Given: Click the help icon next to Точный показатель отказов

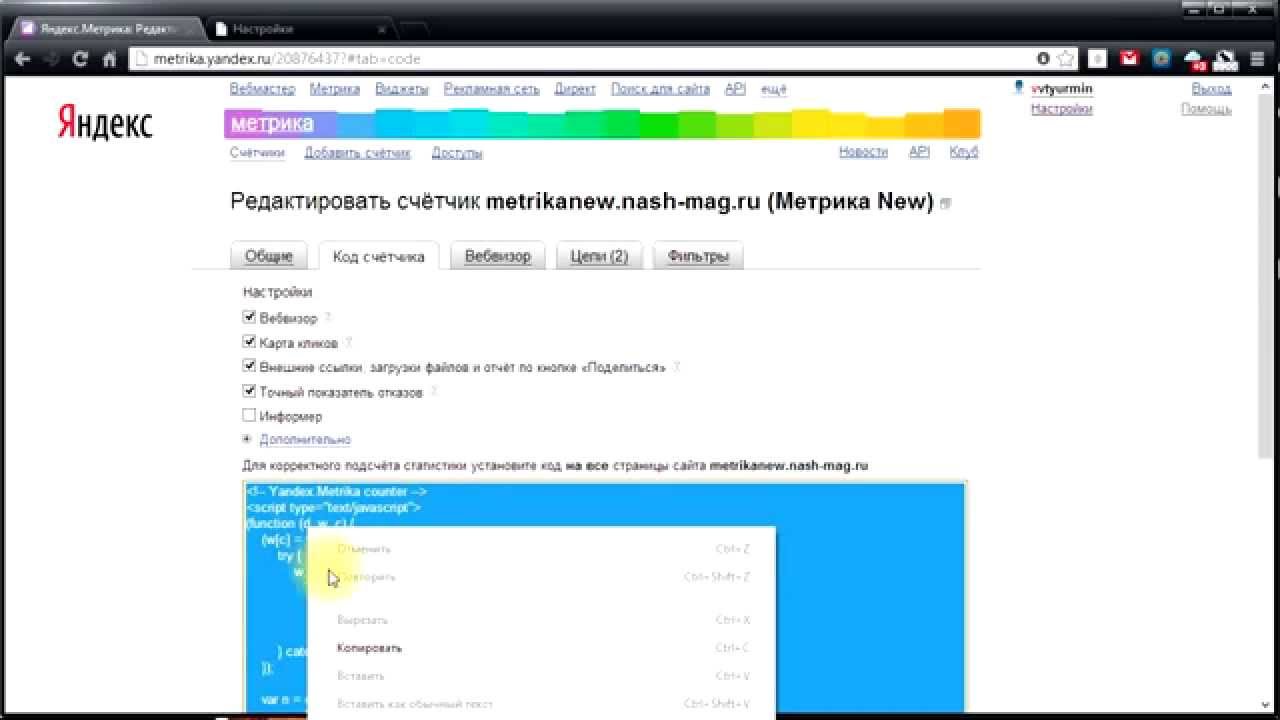Looking at the screenshot, I should pos(434,392).
